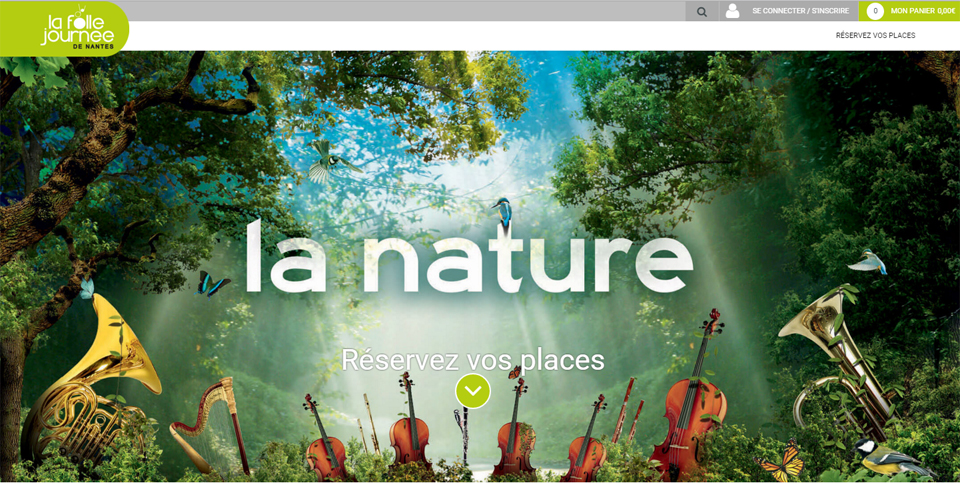Click the cart item count circle
Image resolution: width=960 pixels, height=483 pixels.
coord(876,11)
